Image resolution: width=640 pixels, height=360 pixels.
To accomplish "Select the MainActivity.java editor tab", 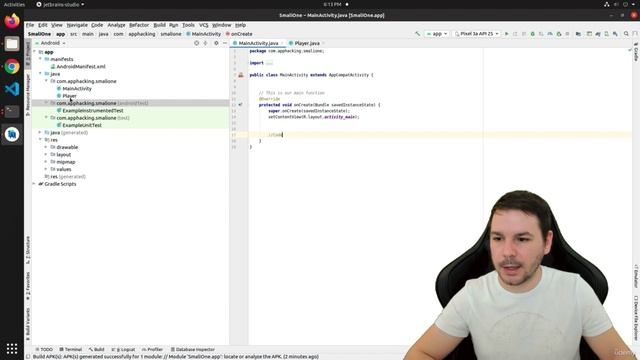I will pyautogui.click(x=258, y=43).
